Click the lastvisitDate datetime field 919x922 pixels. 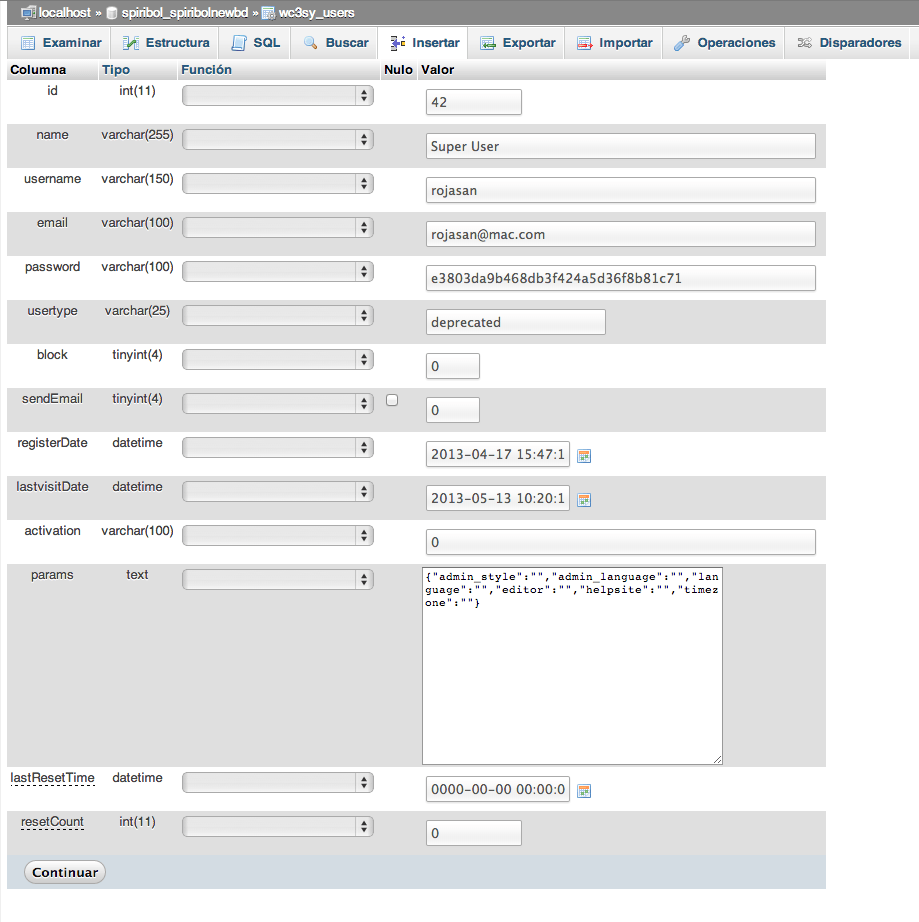tap(497, 499)
